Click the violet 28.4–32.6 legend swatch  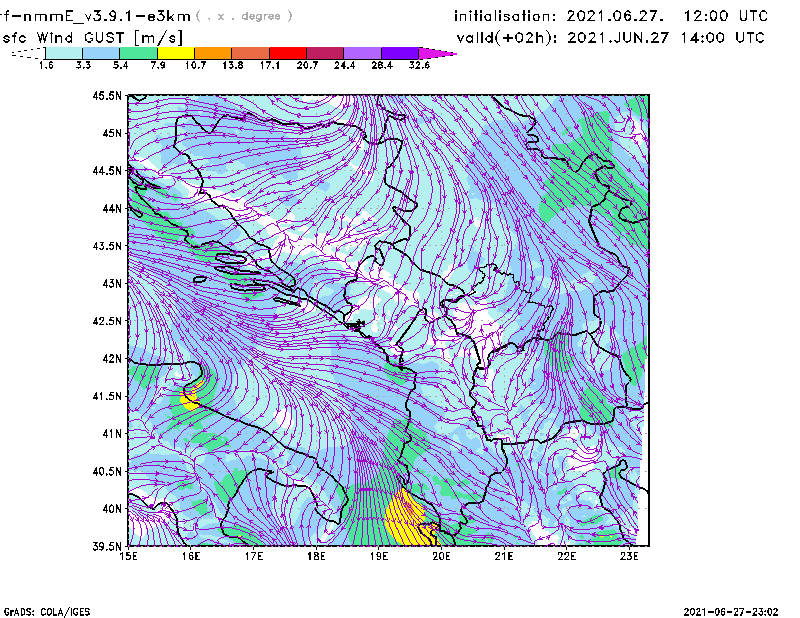click(400, 53)
